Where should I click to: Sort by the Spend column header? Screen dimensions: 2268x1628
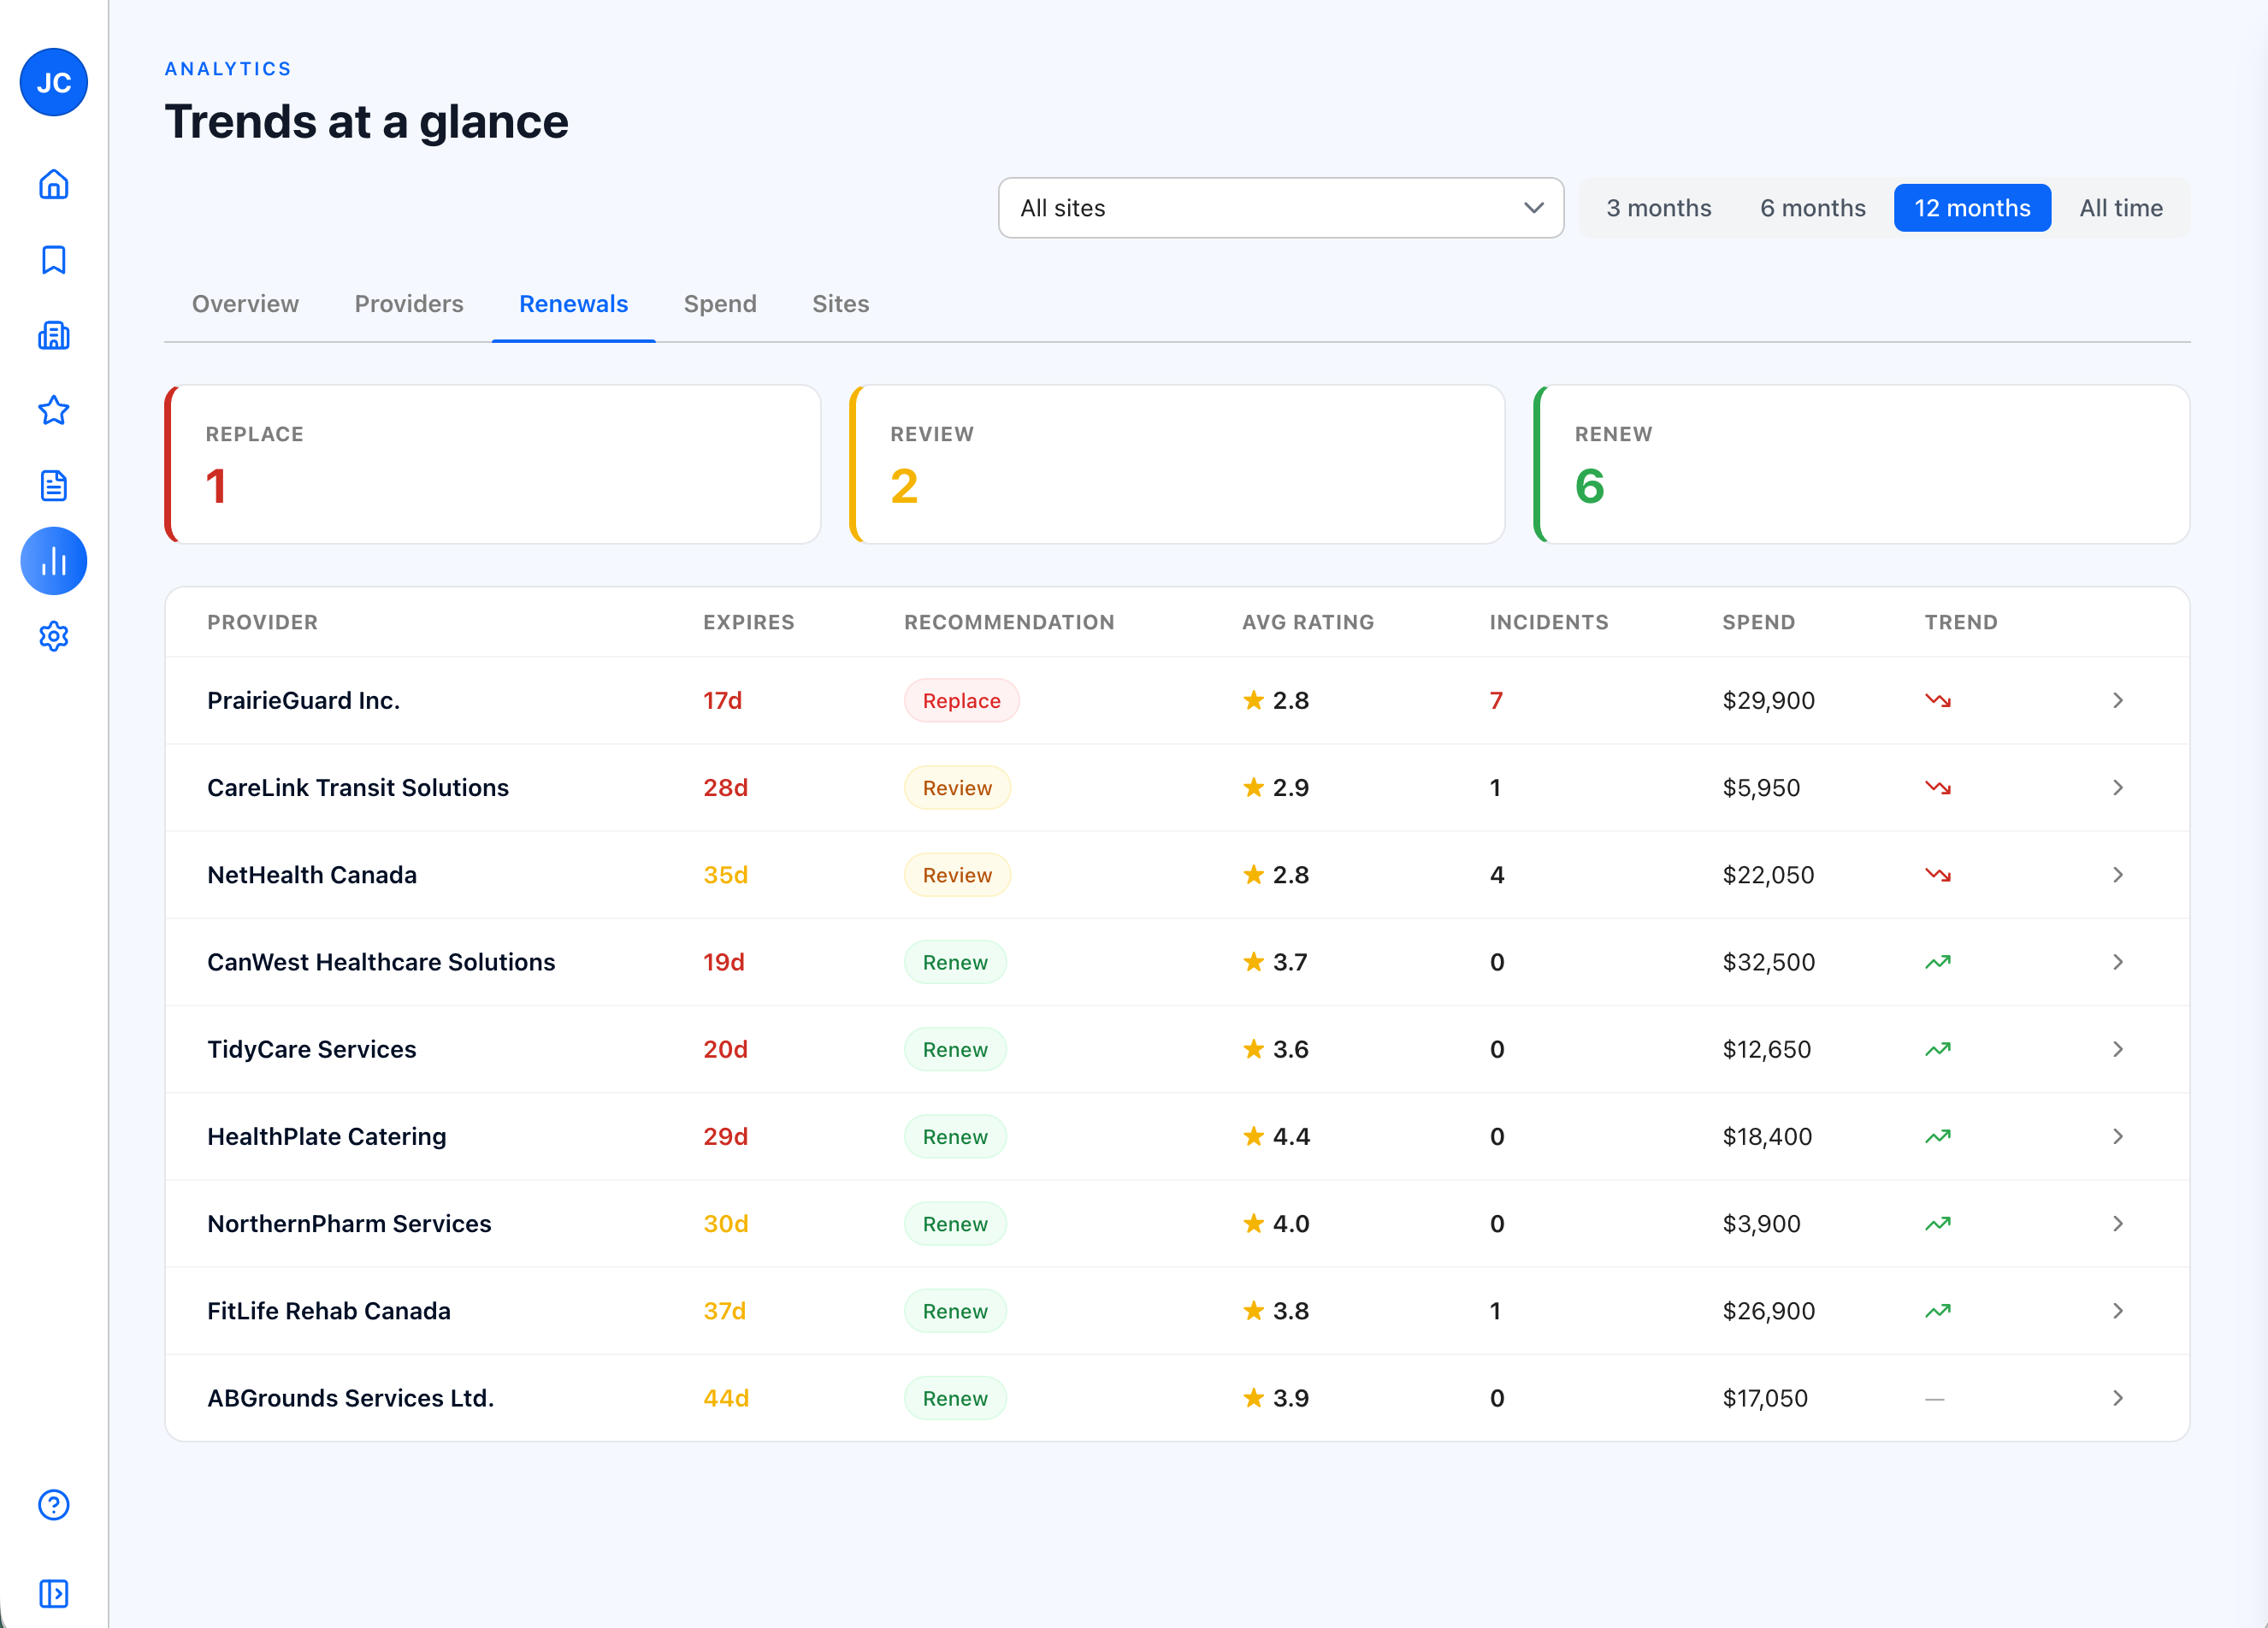coord(1758,622)
